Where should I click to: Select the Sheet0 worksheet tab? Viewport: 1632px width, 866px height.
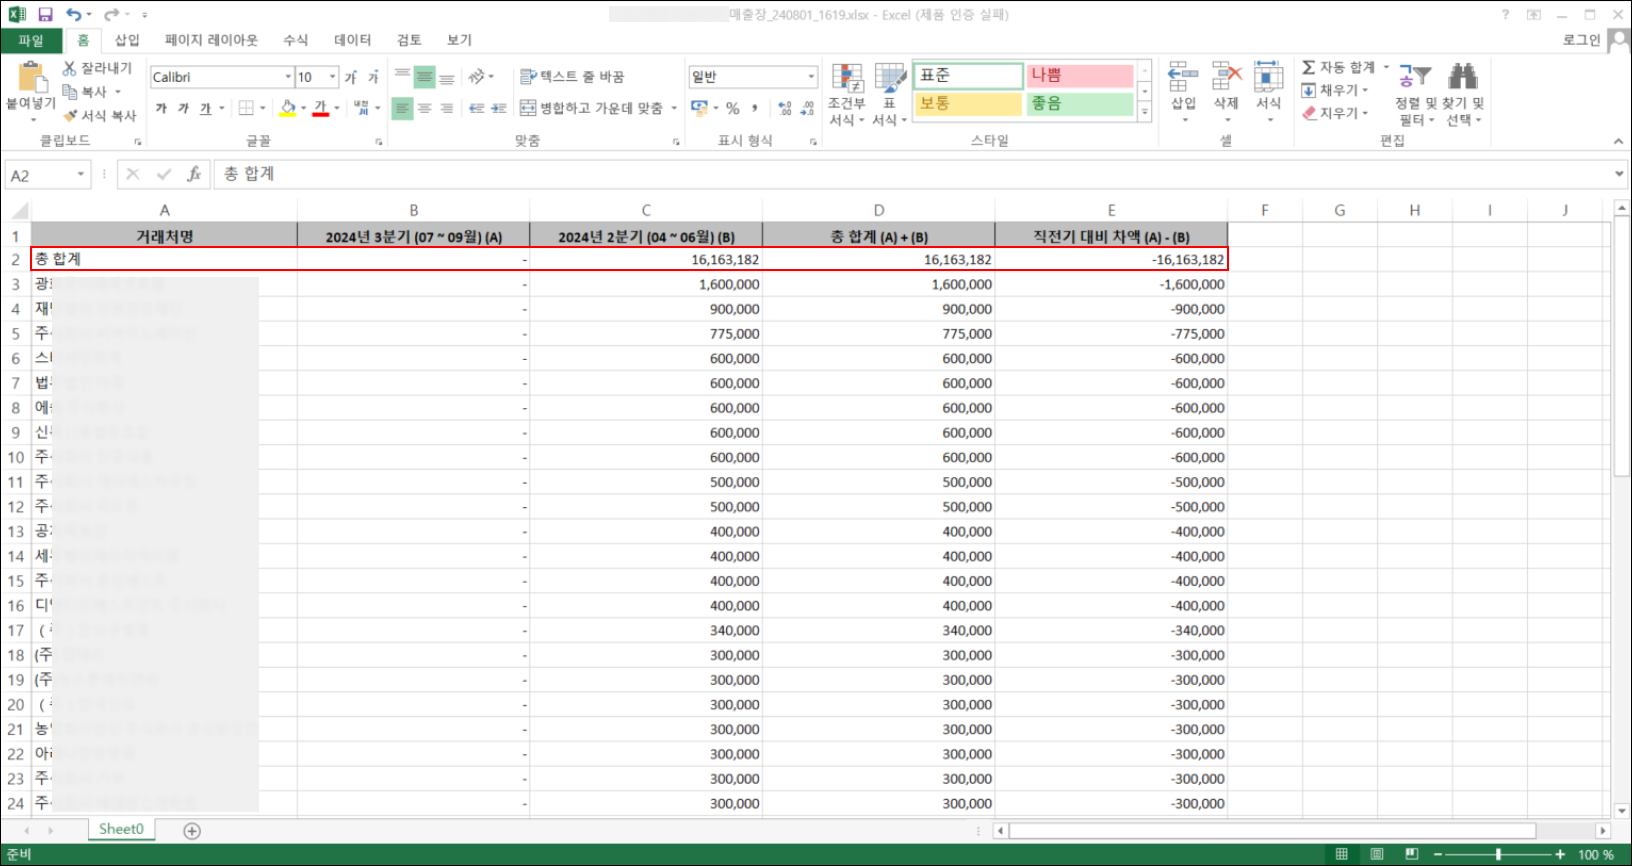121,829
